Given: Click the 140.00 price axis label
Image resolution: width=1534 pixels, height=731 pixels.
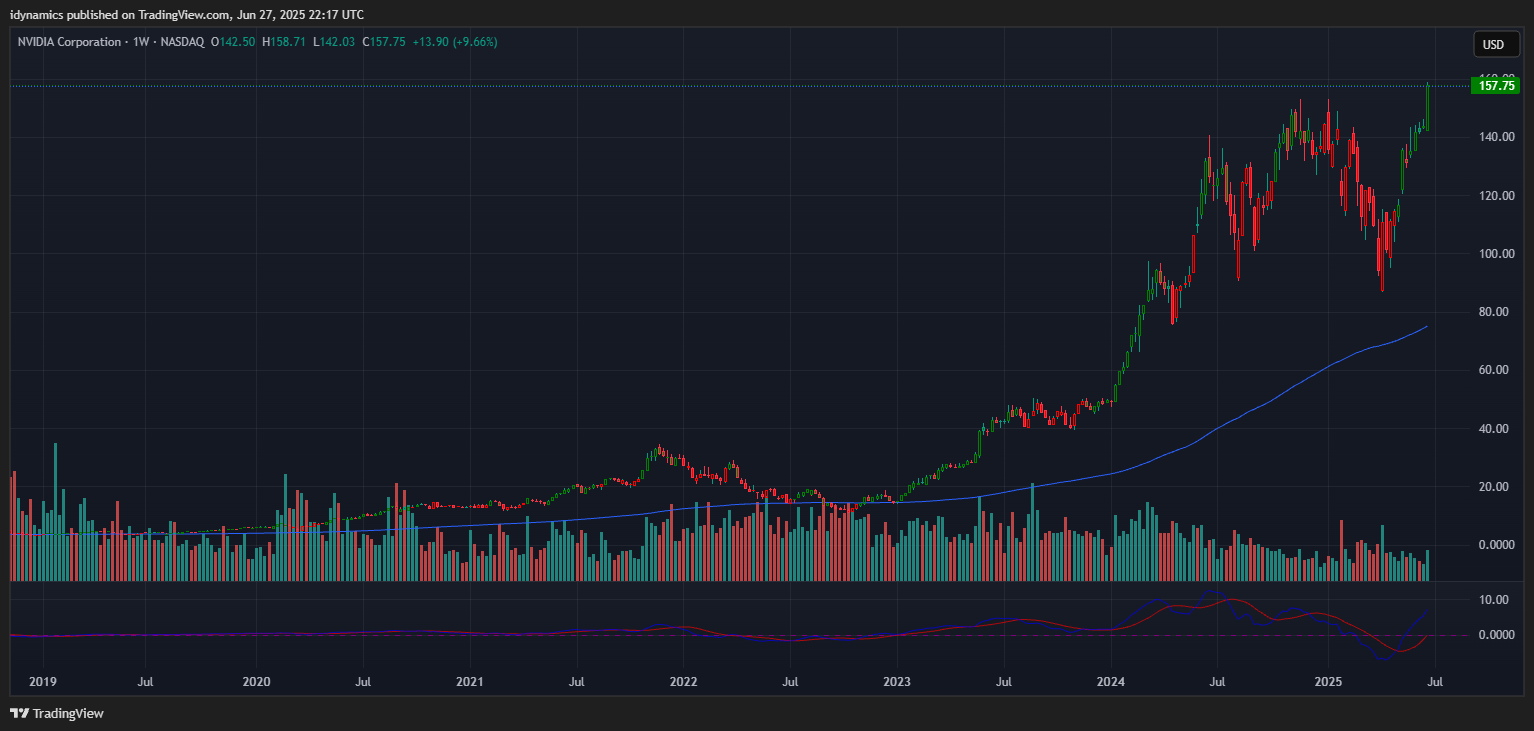Looking at the screenshot, I should tap(1496, 137).
